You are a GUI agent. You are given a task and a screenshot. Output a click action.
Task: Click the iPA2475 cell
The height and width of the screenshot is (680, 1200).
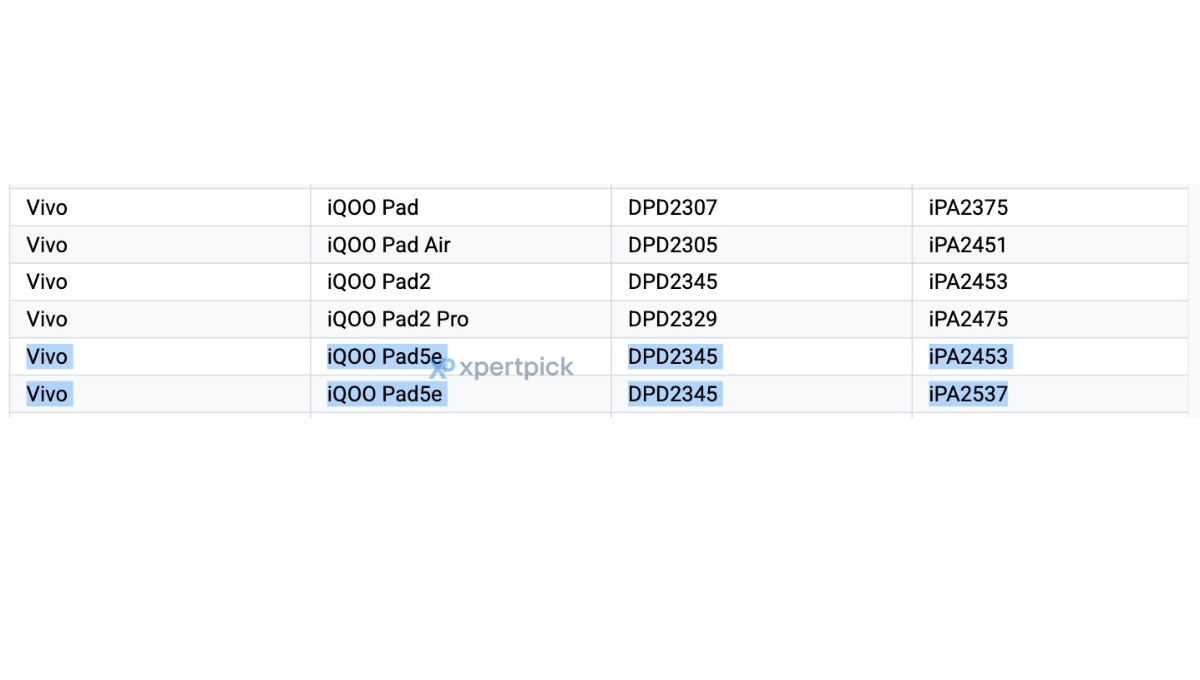(1050, 320)
